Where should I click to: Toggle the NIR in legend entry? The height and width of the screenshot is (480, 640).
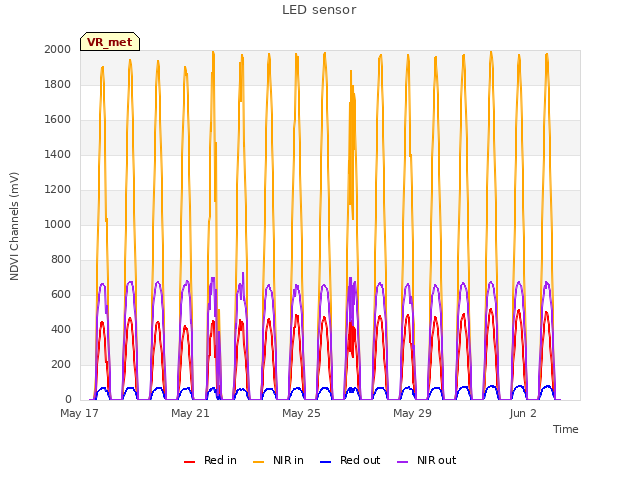click(x=278, y=460)
